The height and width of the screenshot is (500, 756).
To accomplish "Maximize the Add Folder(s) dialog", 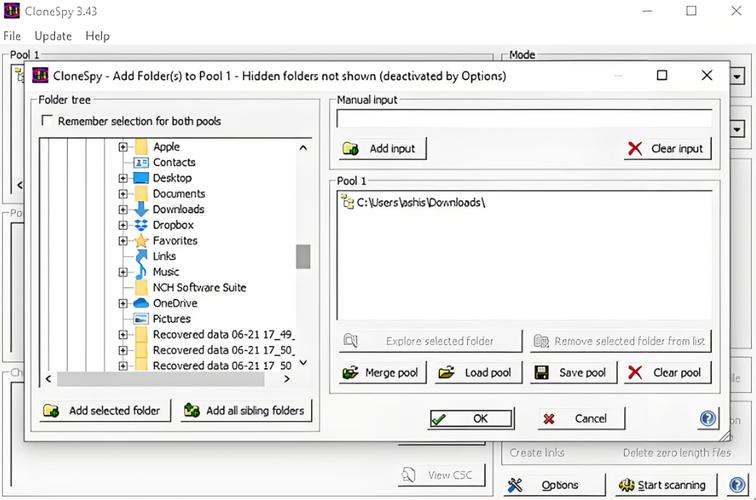I will click(x=662, y=75).
